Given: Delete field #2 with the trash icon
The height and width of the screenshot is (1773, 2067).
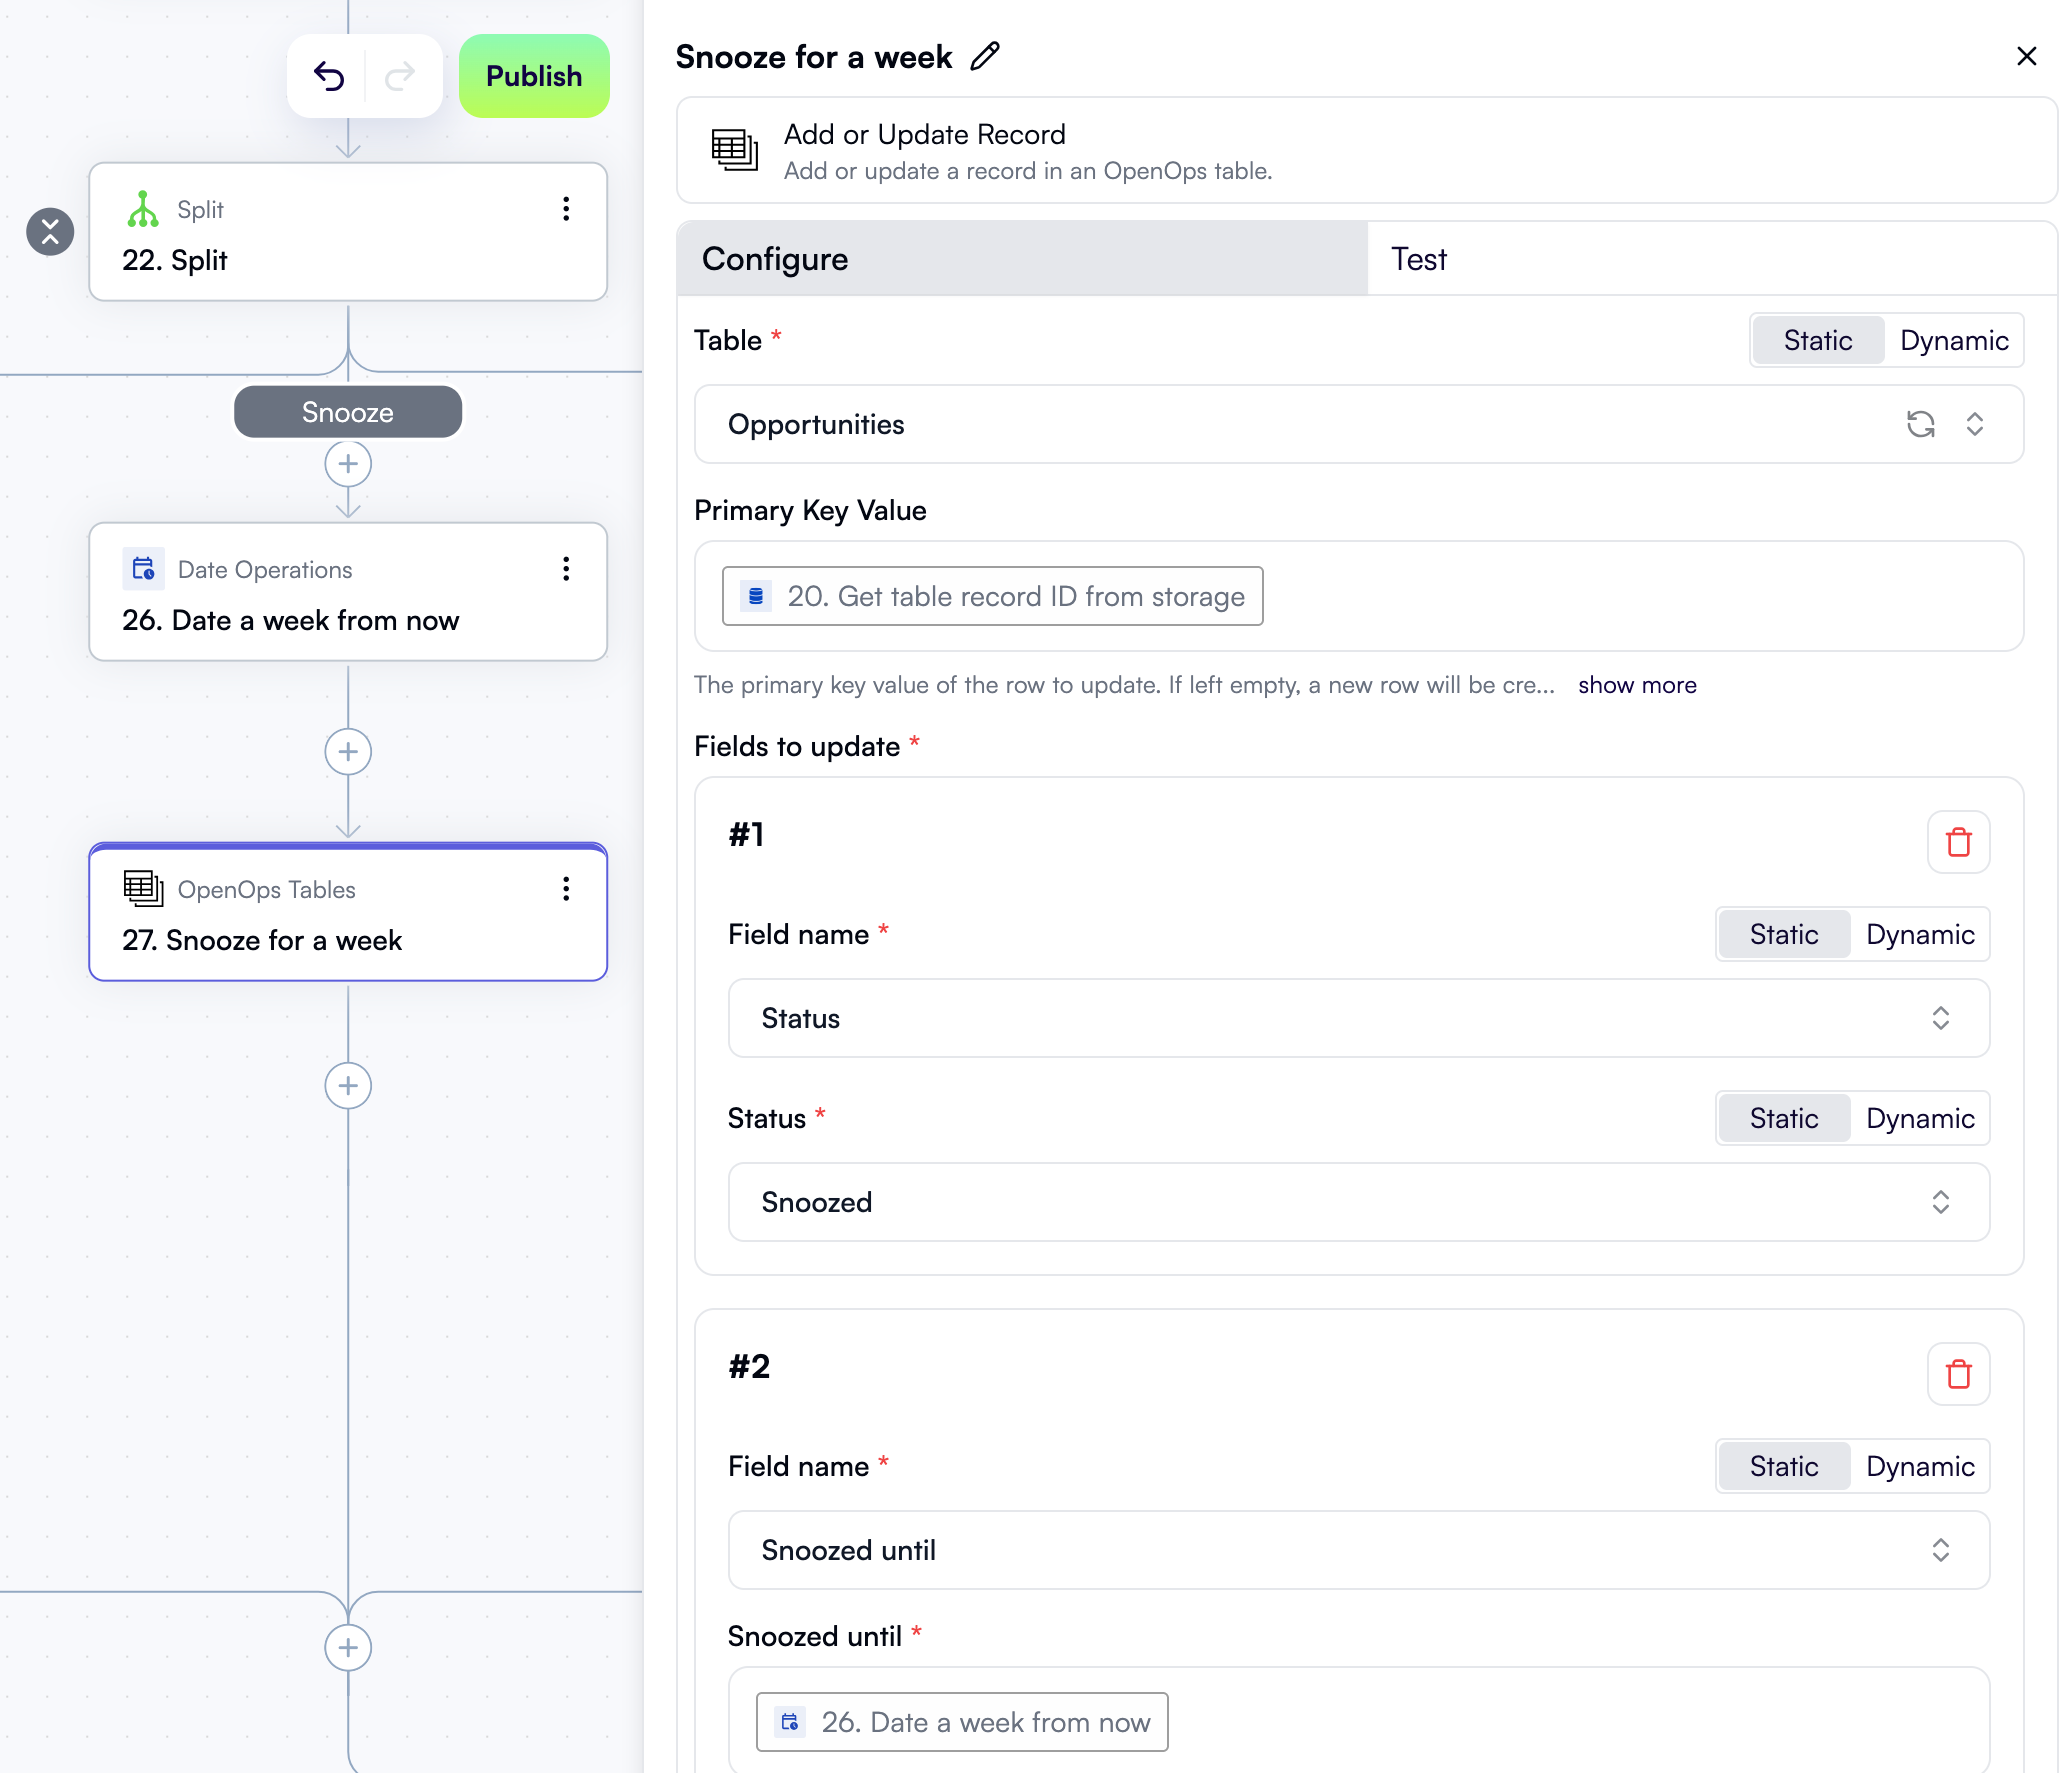Looking at the screenshot, I should pos(1958,1373).
